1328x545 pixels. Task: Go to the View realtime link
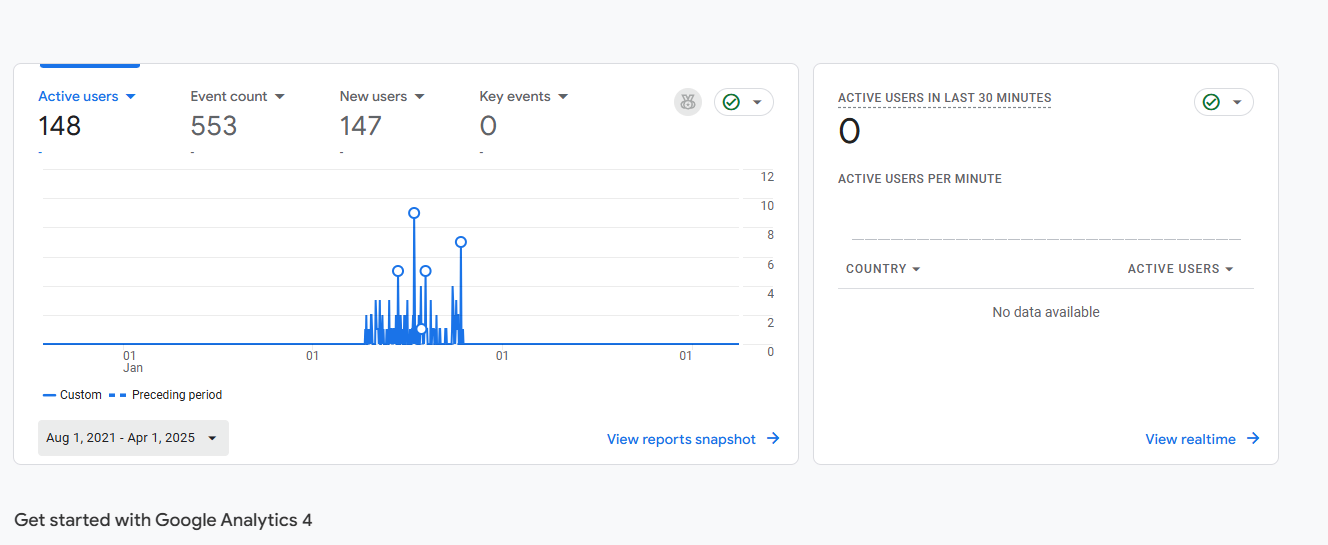(1190, 439)
